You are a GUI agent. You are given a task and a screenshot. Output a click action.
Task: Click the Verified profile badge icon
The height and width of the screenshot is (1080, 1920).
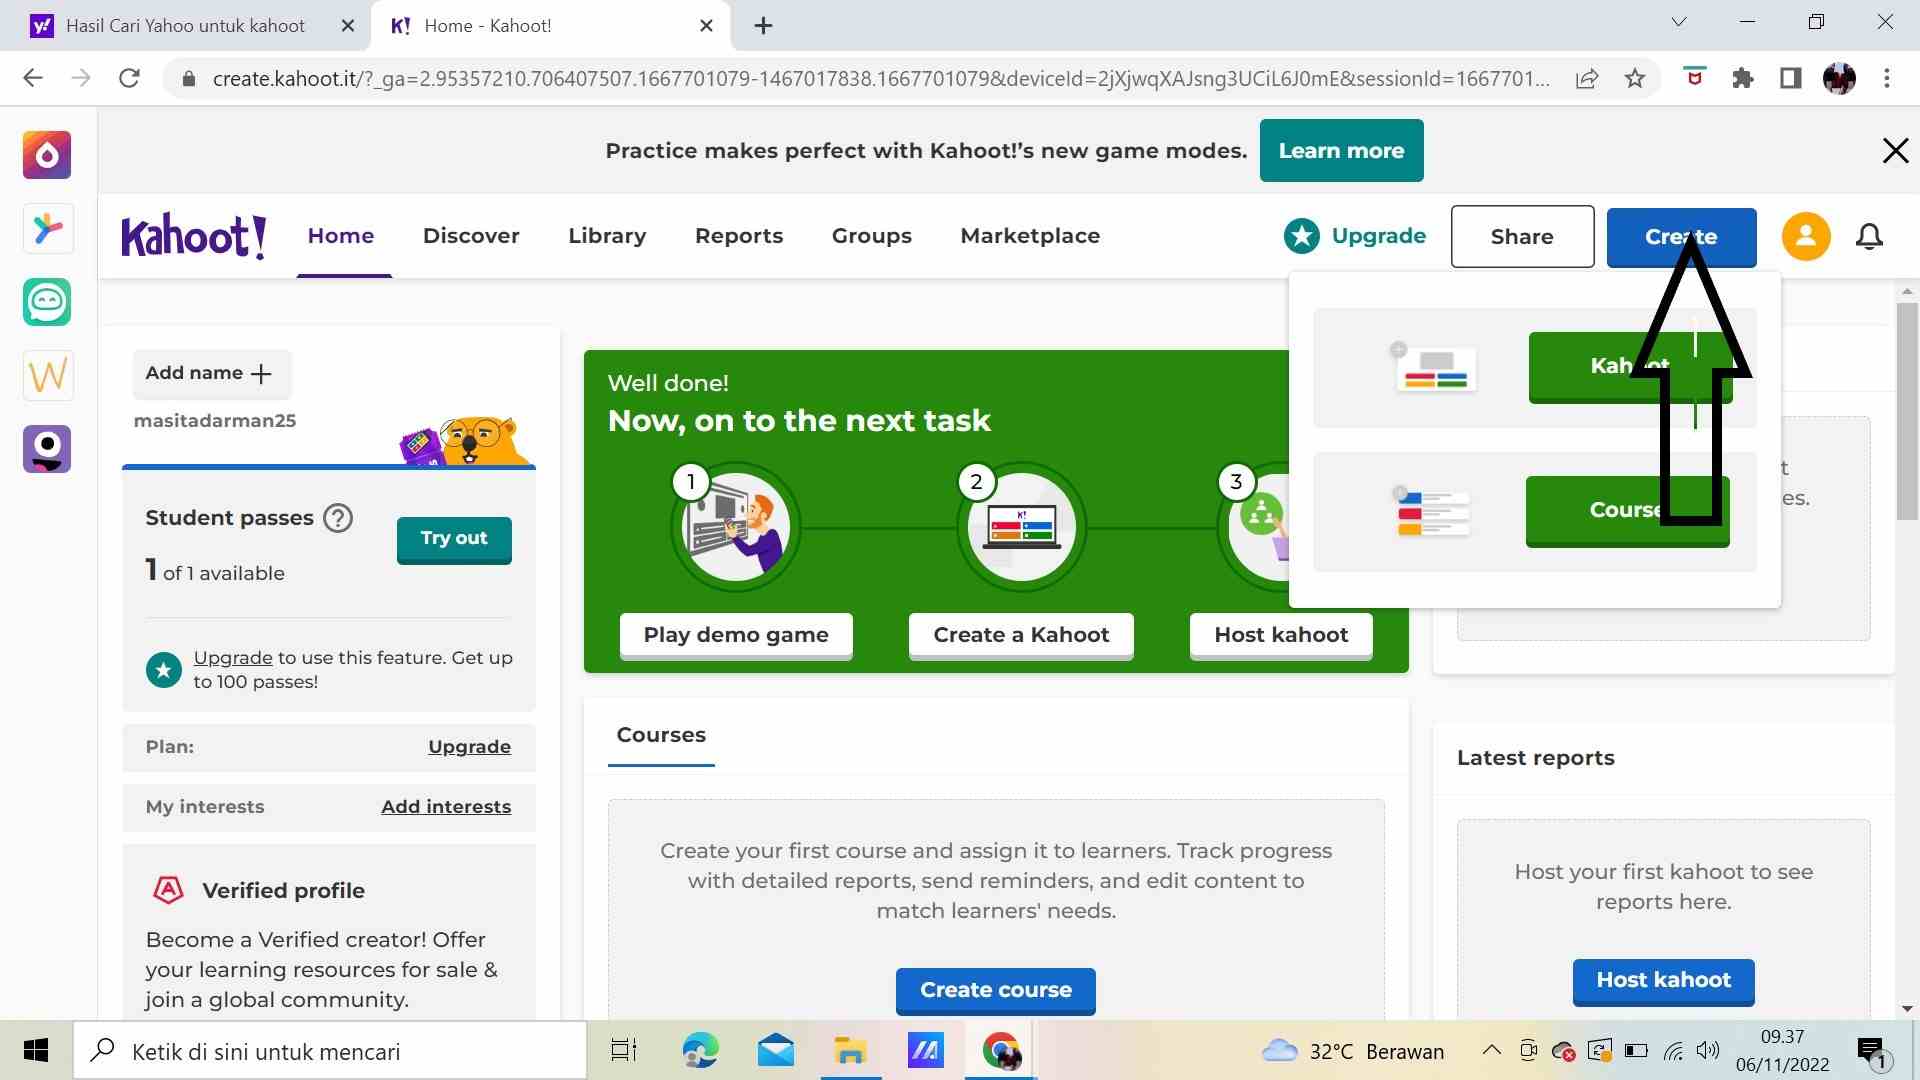(x=168, y=890)
